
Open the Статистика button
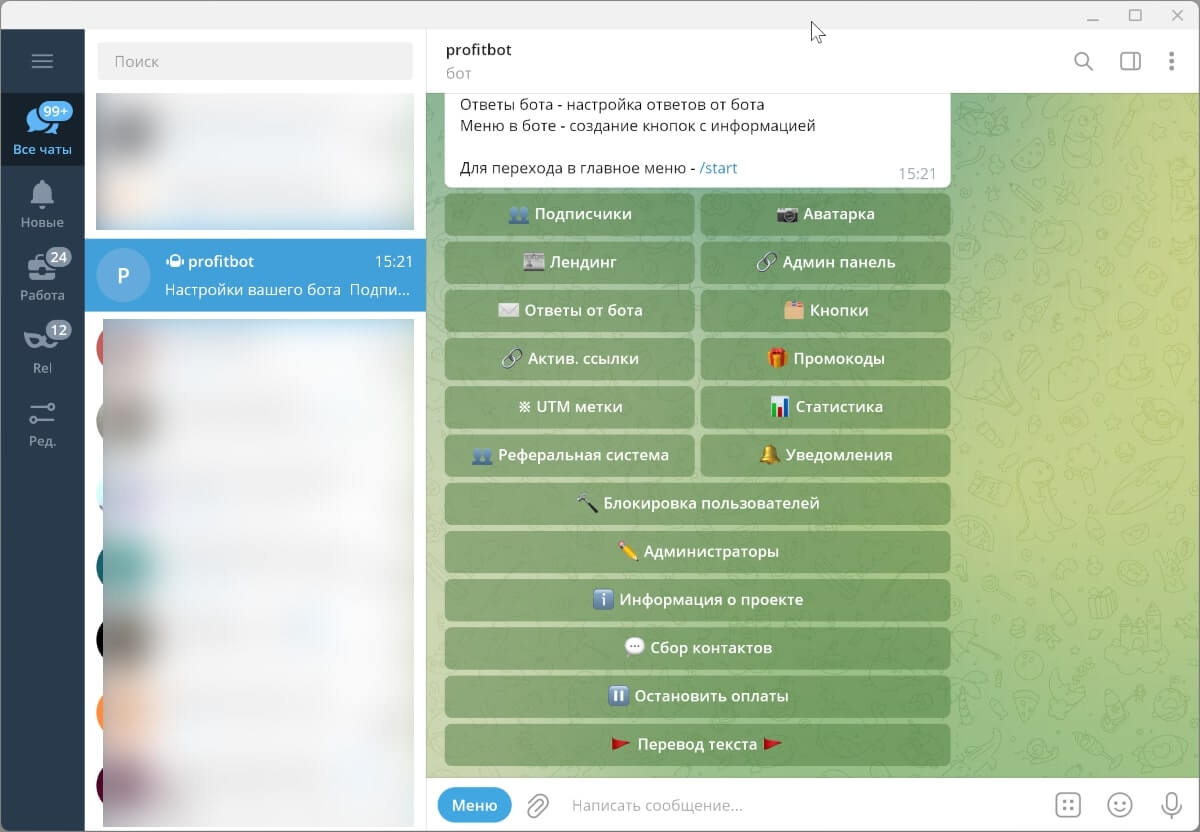click(825, 407)
